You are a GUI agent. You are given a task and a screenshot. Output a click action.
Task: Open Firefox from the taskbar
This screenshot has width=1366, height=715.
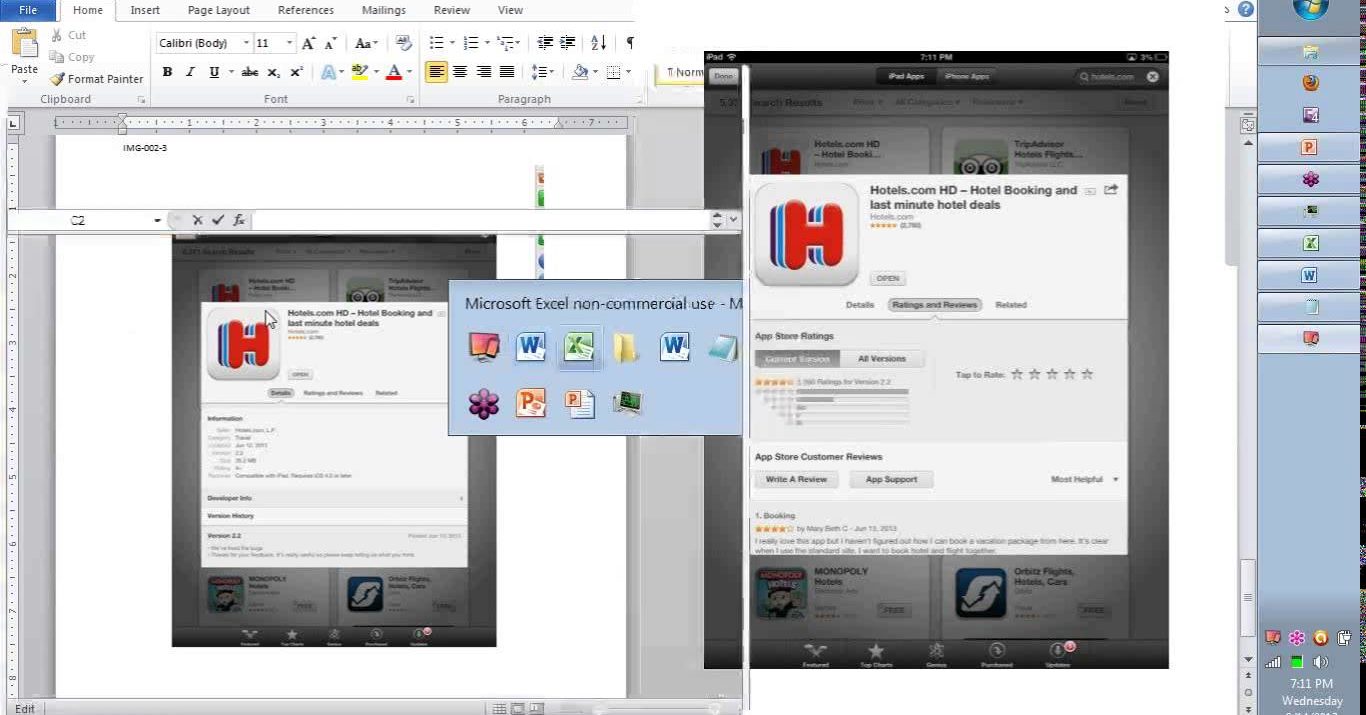point(1310,83)
